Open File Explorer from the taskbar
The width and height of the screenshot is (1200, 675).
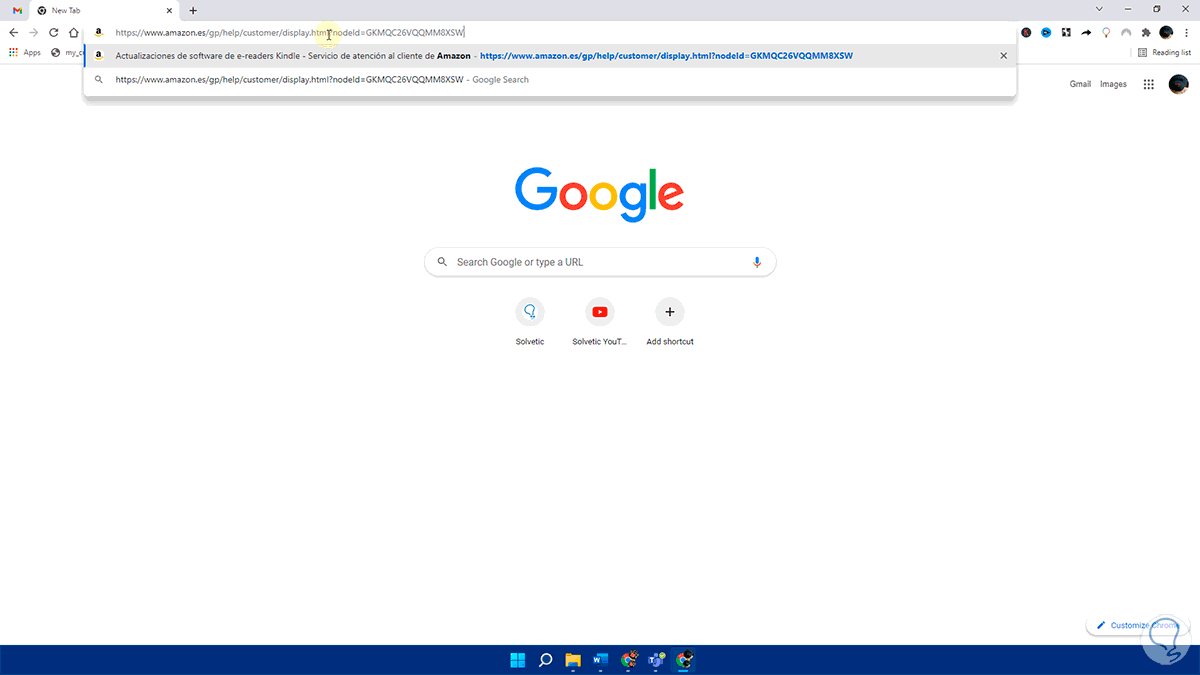[x=573, y=660]
